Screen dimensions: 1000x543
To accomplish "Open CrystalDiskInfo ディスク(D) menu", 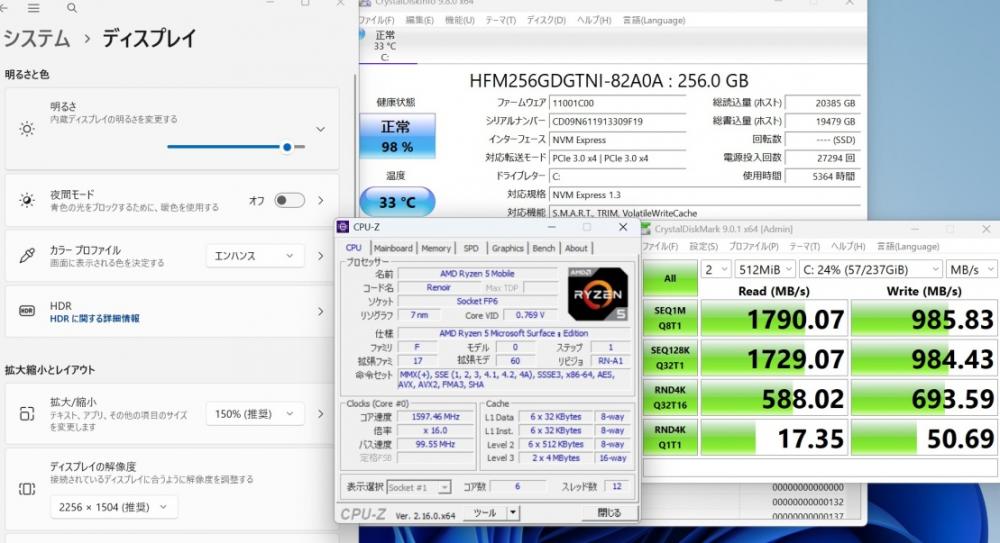I will point(546,20).
